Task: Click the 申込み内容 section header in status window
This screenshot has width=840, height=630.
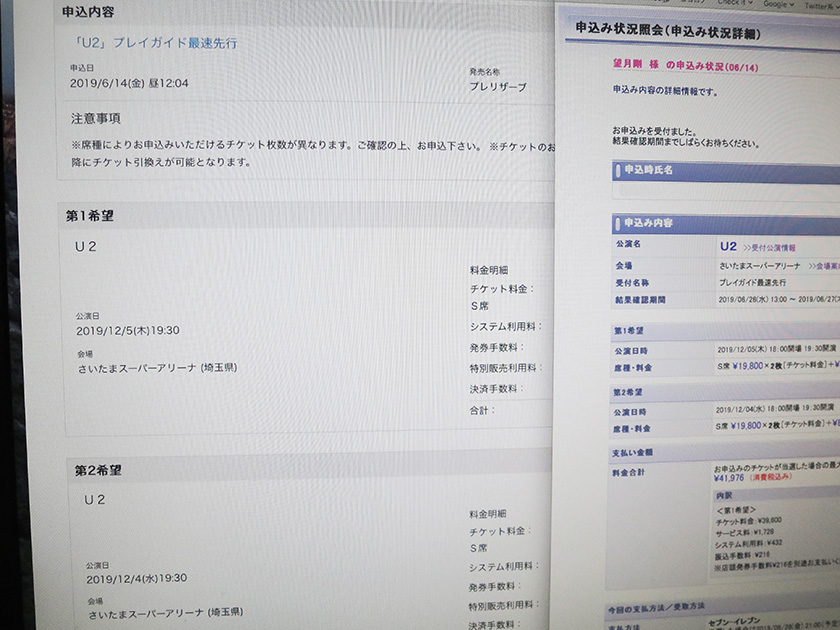Action: tap(726, 224)
